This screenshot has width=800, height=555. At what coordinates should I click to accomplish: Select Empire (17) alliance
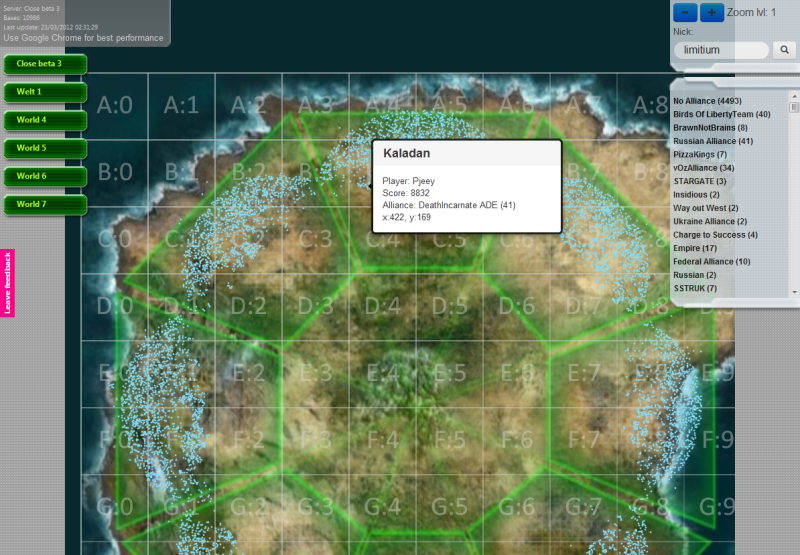[695, 248]
